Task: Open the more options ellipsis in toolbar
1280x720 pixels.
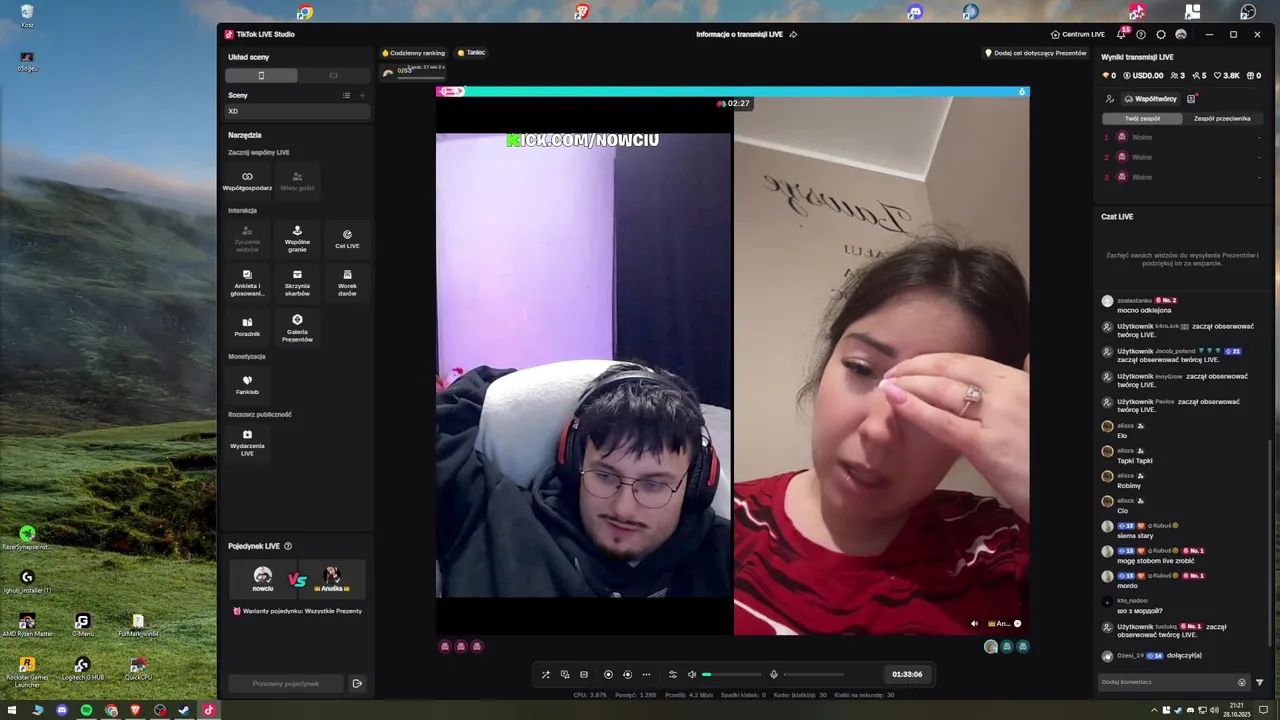Action: point(646,674)
